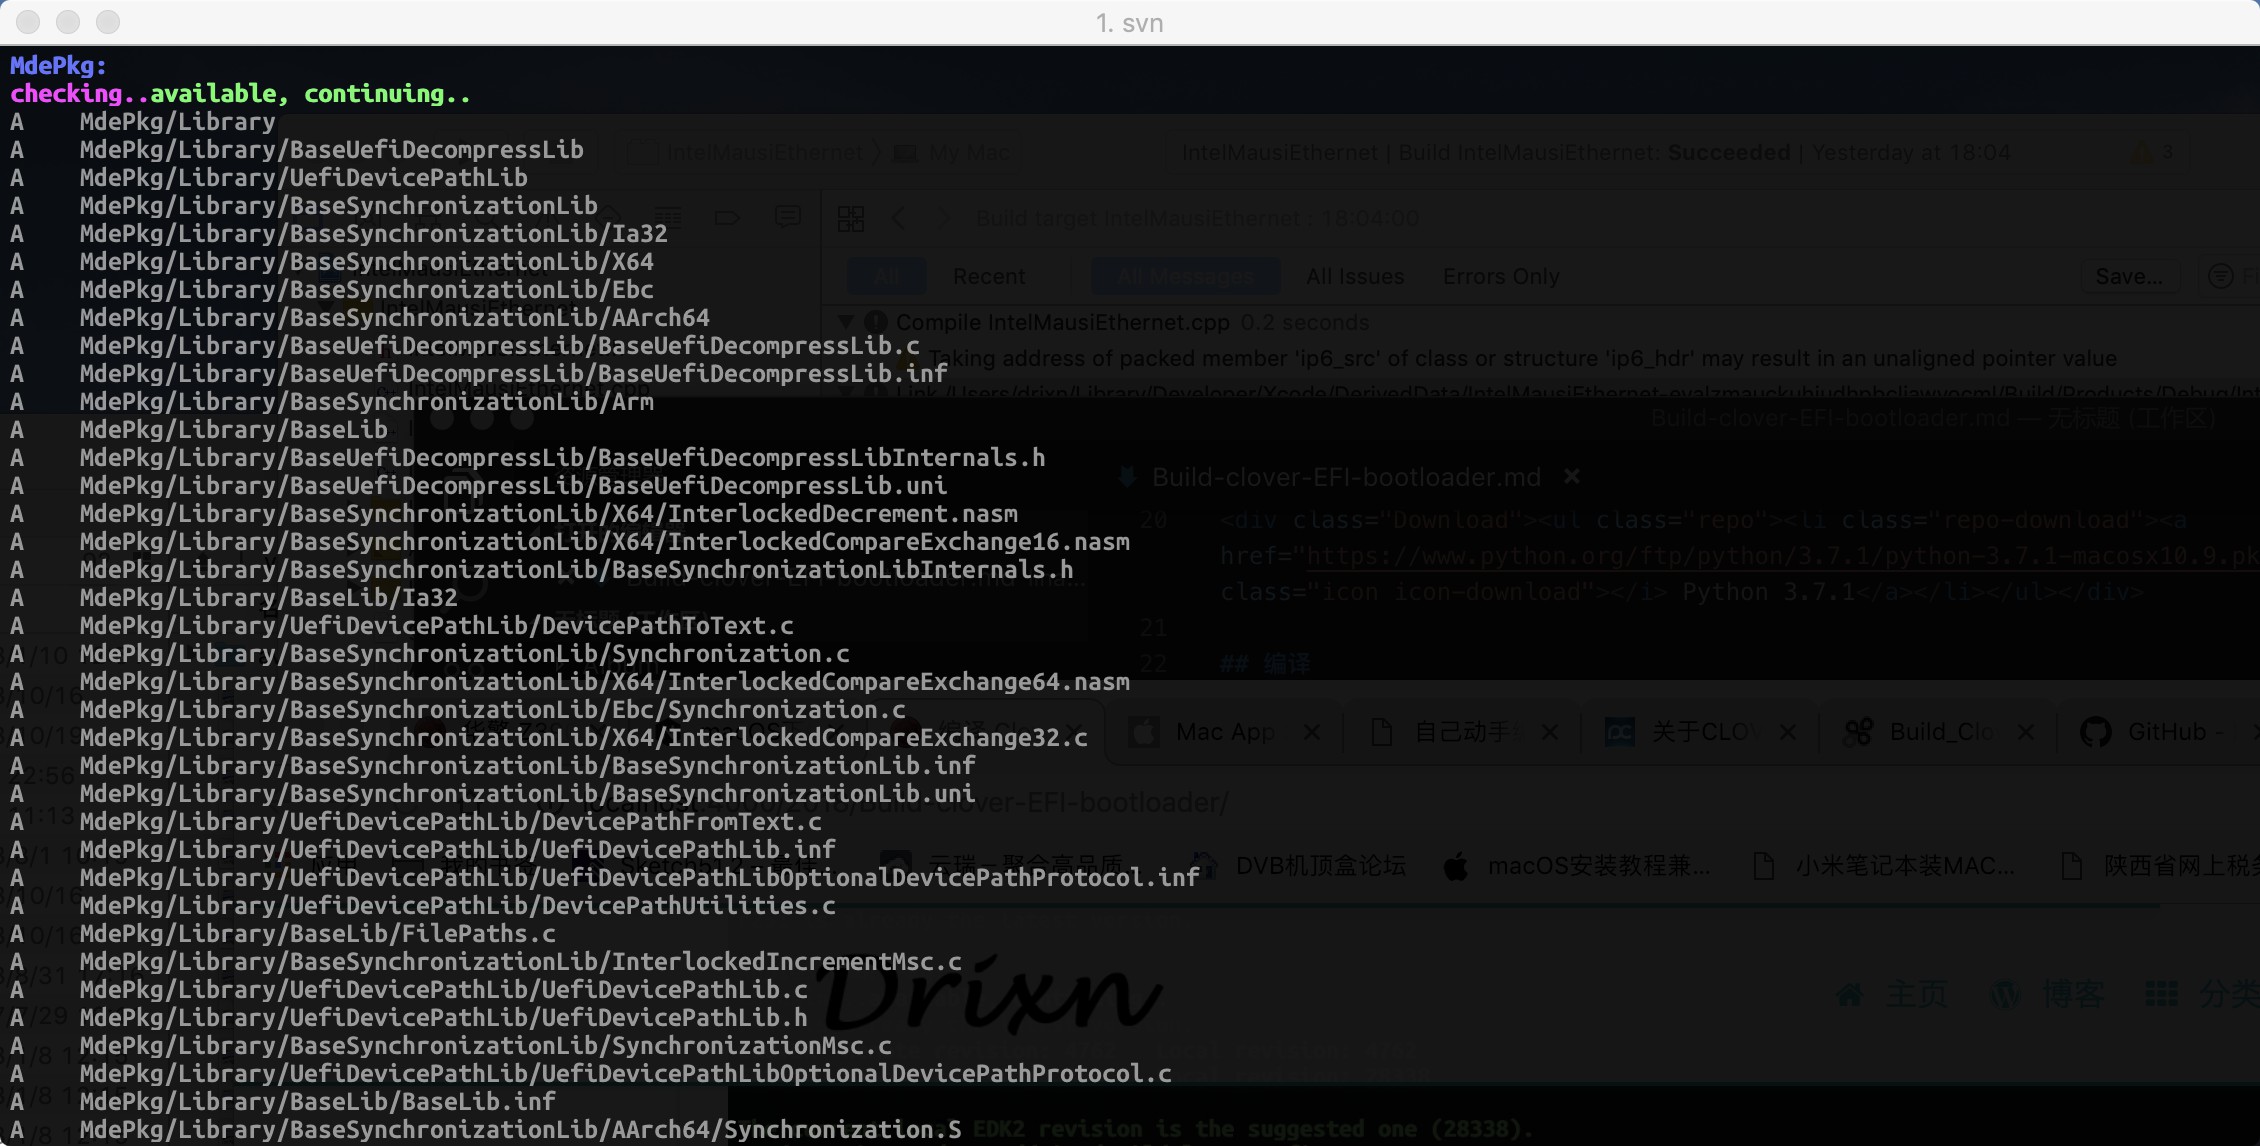Select All Messages filter in Xcode behind

[1186, 276]
